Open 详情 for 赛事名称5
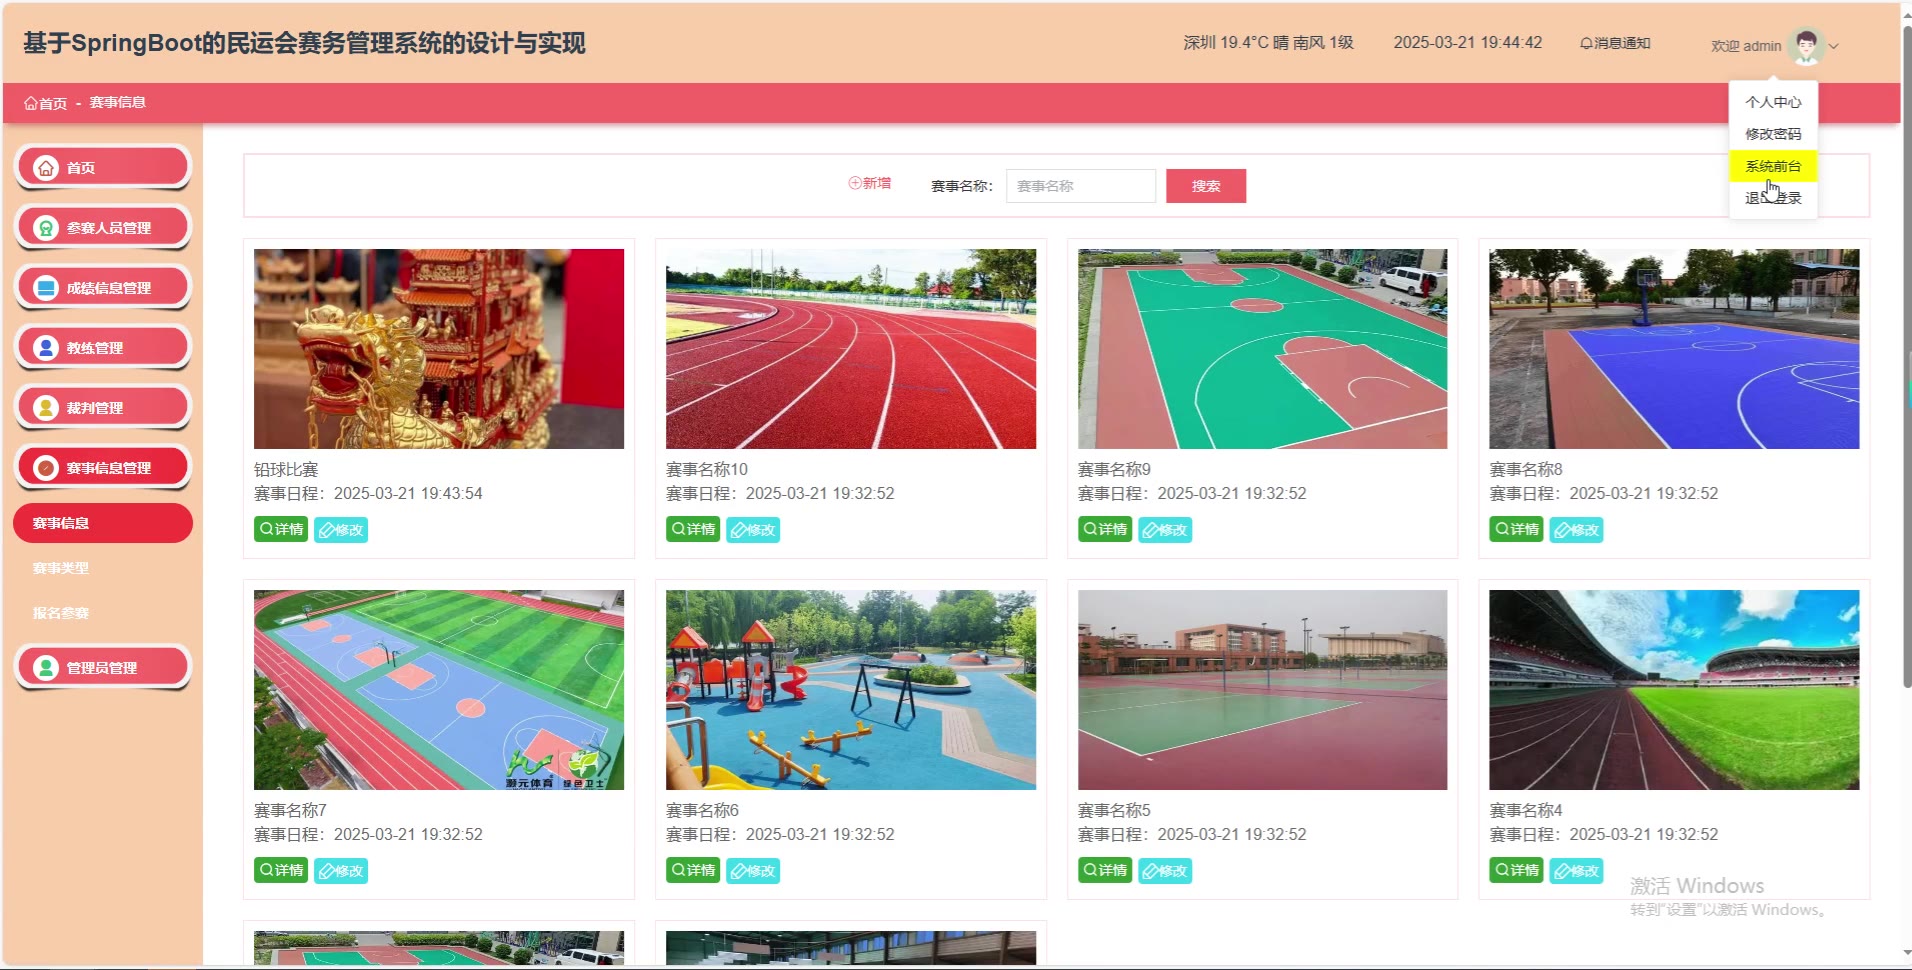 pos(1105,870)
